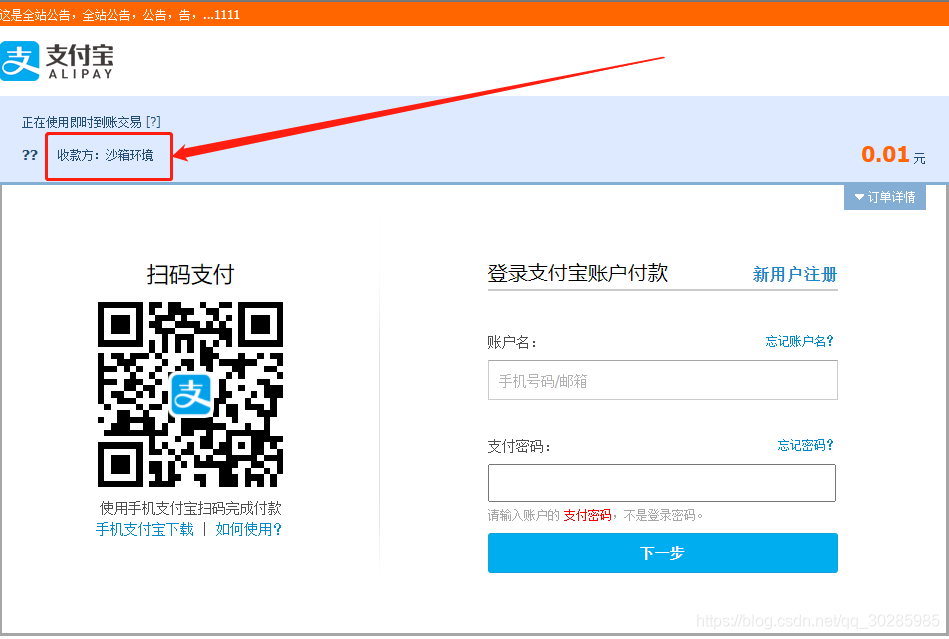This screenshot has height=639, width=949.
Task: Click the QR code for scan payment
Action: click(x=191, y=394)
